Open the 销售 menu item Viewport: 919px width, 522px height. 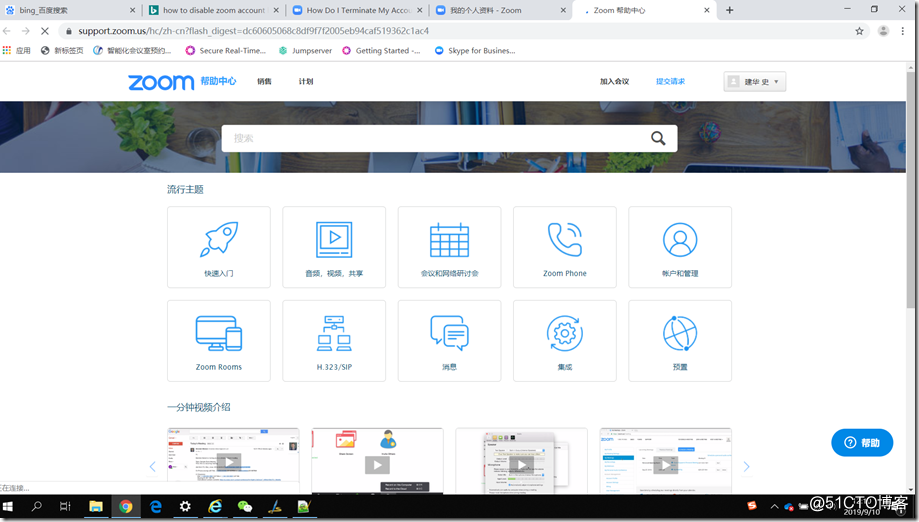[x=264, y=81]
